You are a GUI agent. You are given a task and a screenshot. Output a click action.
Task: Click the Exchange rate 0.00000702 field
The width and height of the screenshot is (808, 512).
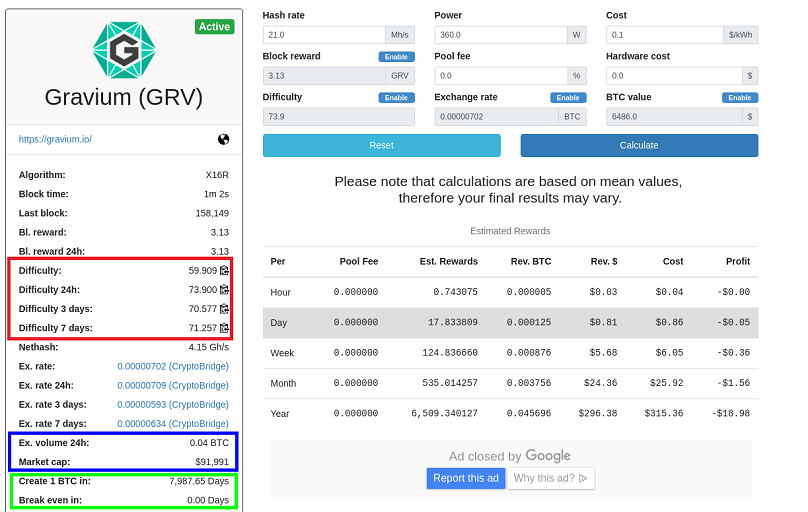(496, 116)
